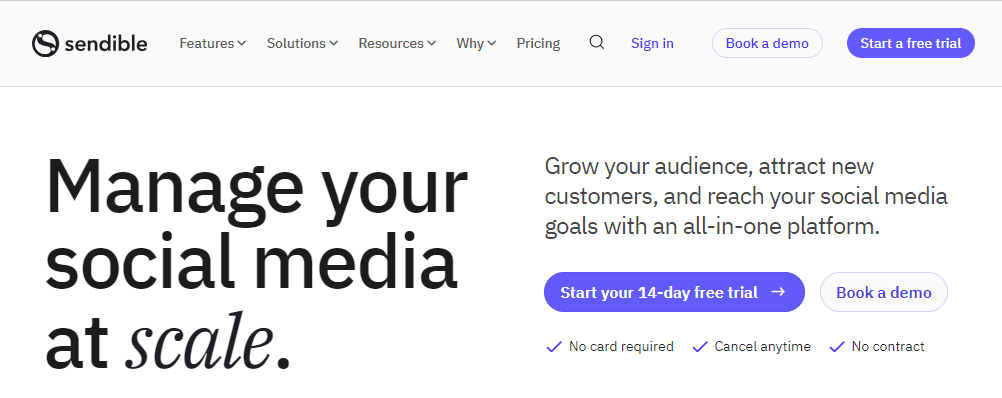
Task: Click the checkmark beside No card required
Action: coord(553,347)
